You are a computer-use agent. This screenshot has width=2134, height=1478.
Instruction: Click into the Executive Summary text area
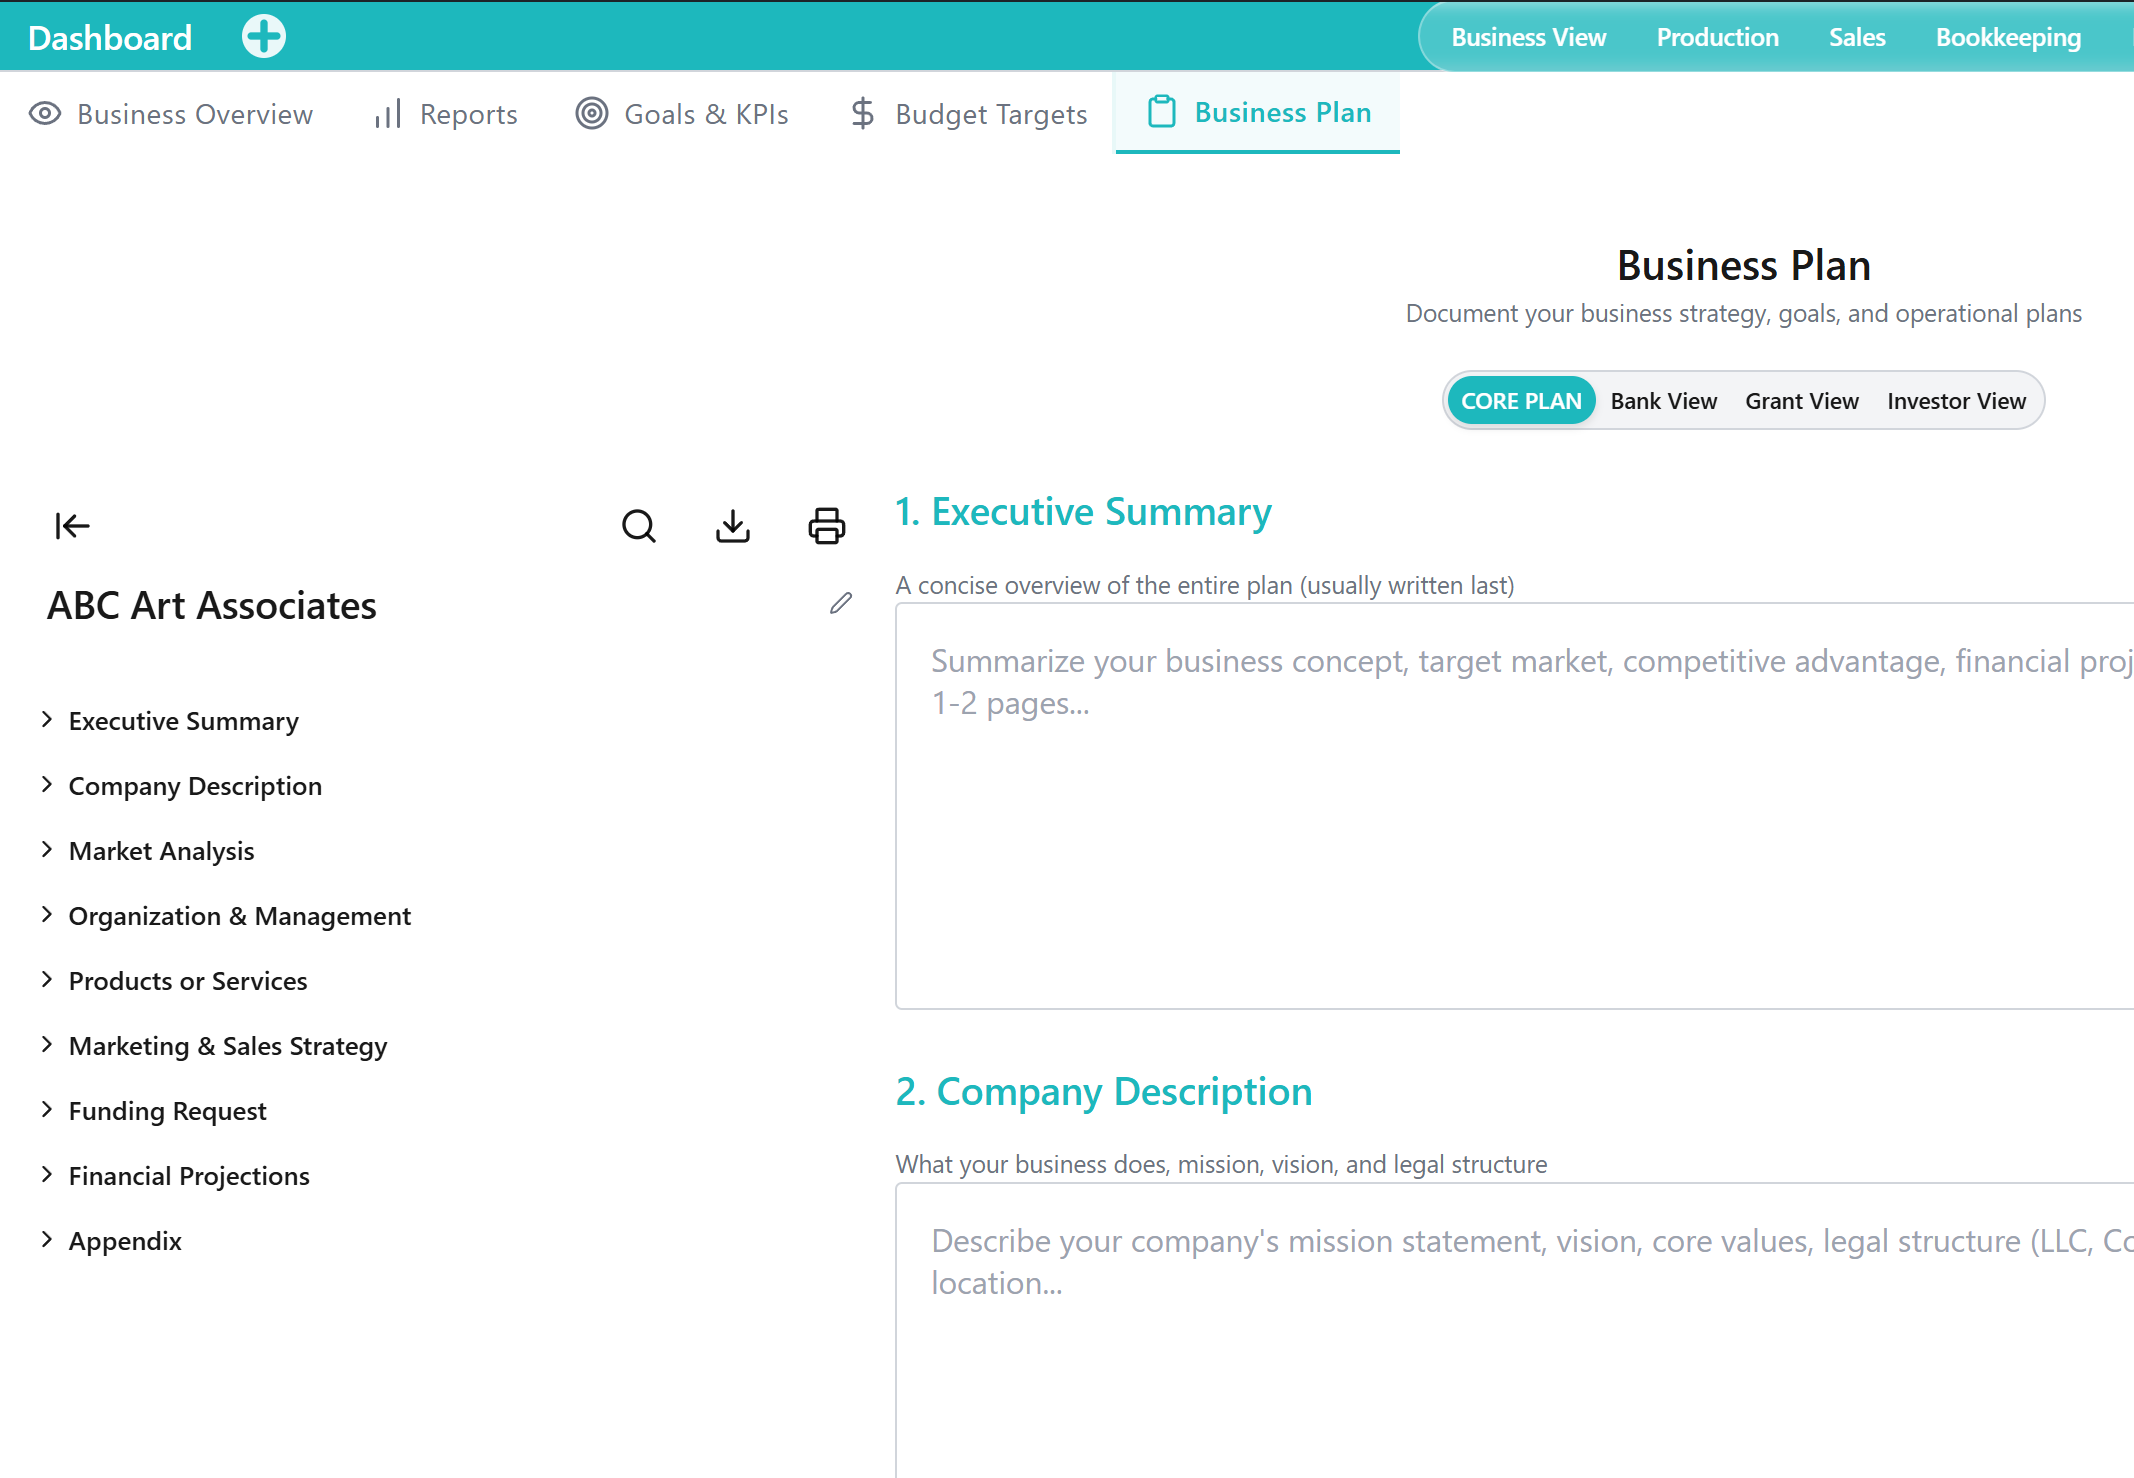coord(1514,805)
